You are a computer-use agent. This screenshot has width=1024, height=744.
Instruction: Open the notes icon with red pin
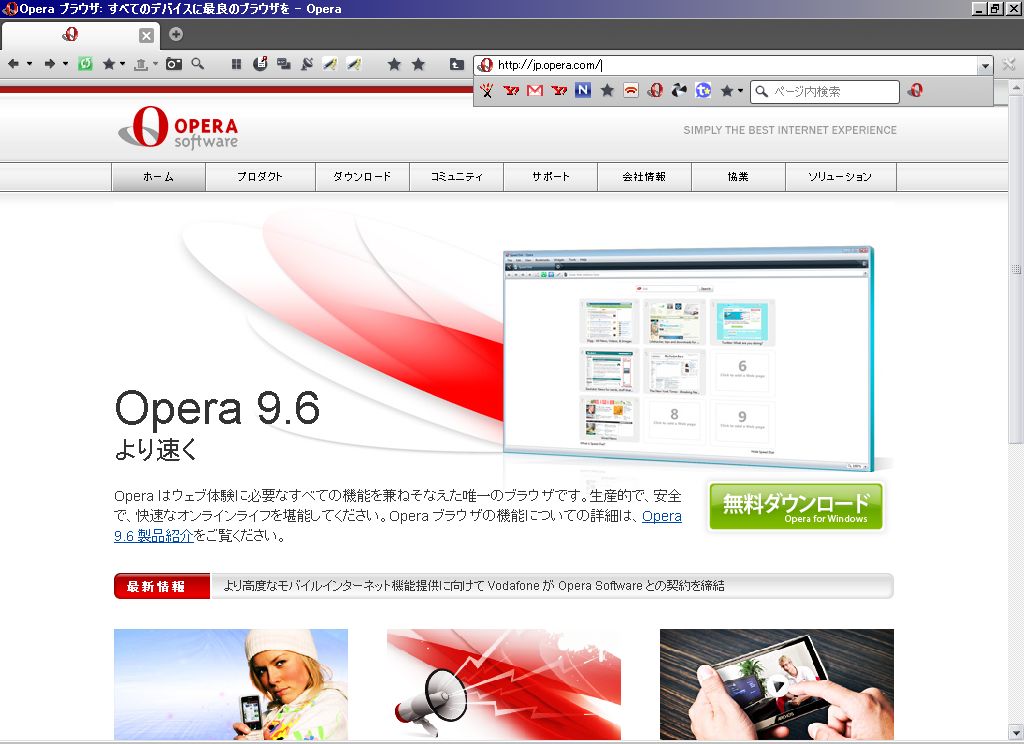[x=260, y=64]
